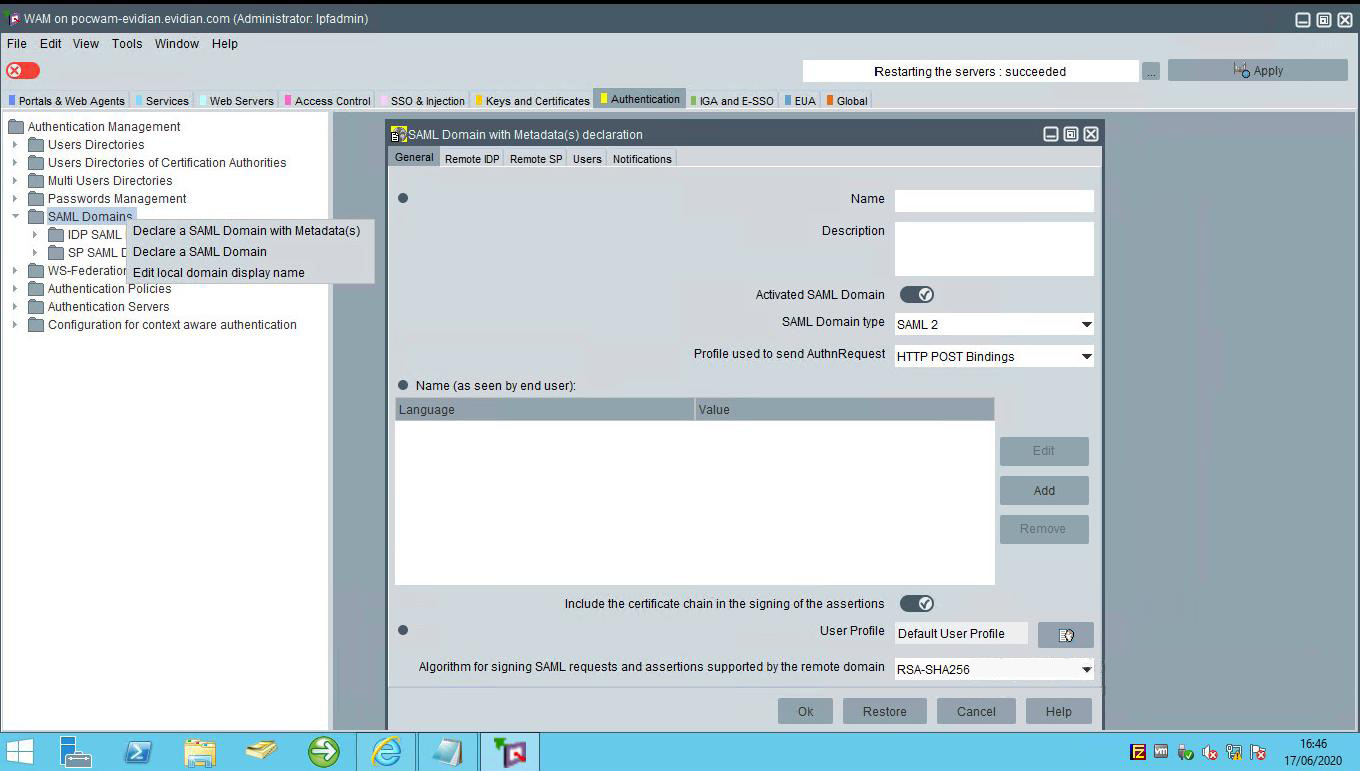Click inside the Description text field

click(x=993, y=247)
